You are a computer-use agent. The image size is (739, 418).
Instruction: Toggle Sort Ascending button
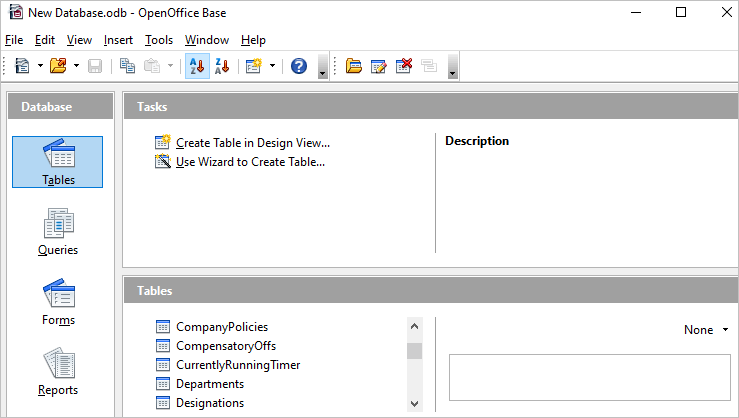197,66
